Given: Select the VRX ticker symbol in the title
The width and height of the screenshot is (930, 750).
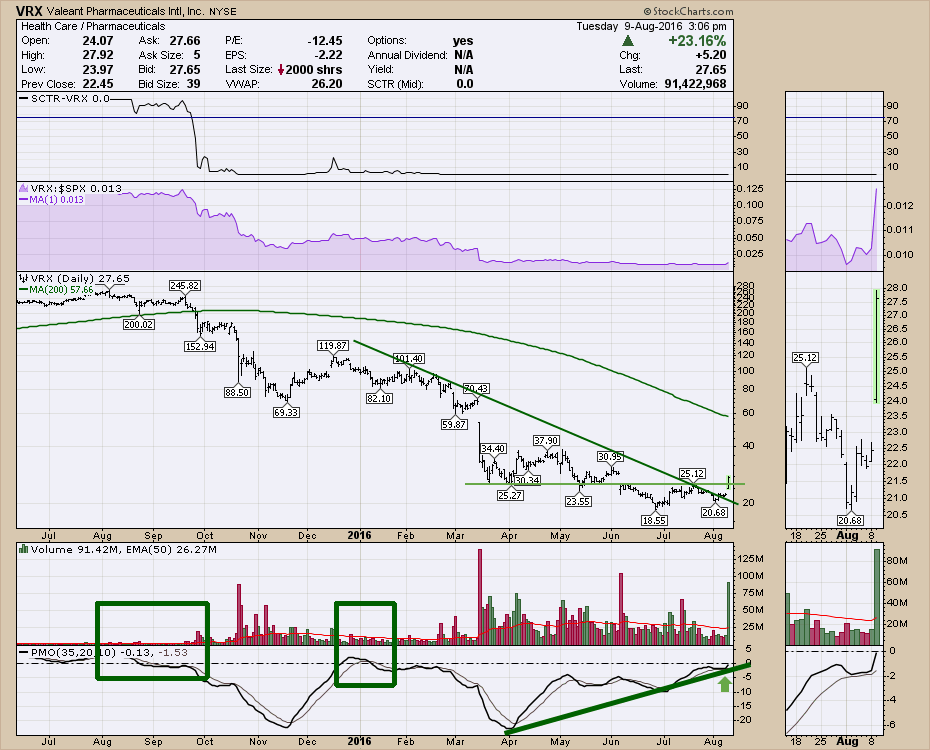Looking at the screenshot, I should [x=28, y=11].
